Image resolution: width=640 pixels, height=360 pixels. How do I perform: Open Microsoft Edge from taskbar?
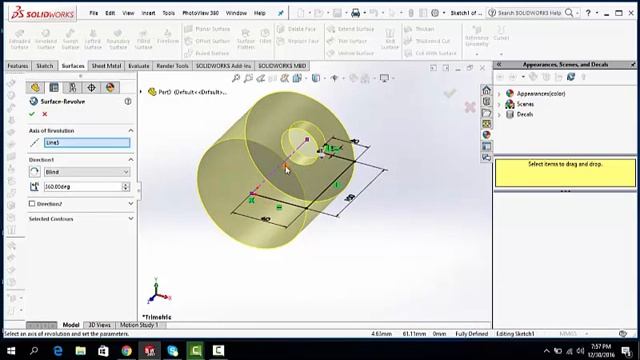pyautogui.click(x=58, y=351)
